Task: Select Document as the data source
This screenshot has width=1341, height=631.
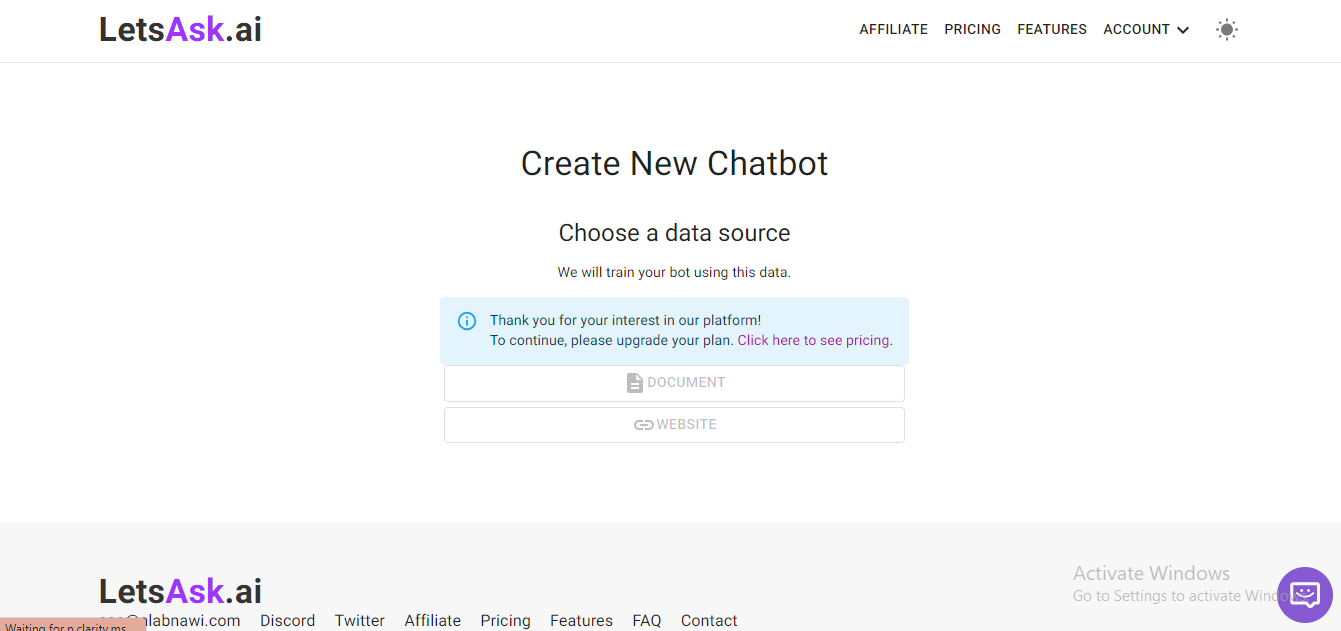Action: pos(674,383)
